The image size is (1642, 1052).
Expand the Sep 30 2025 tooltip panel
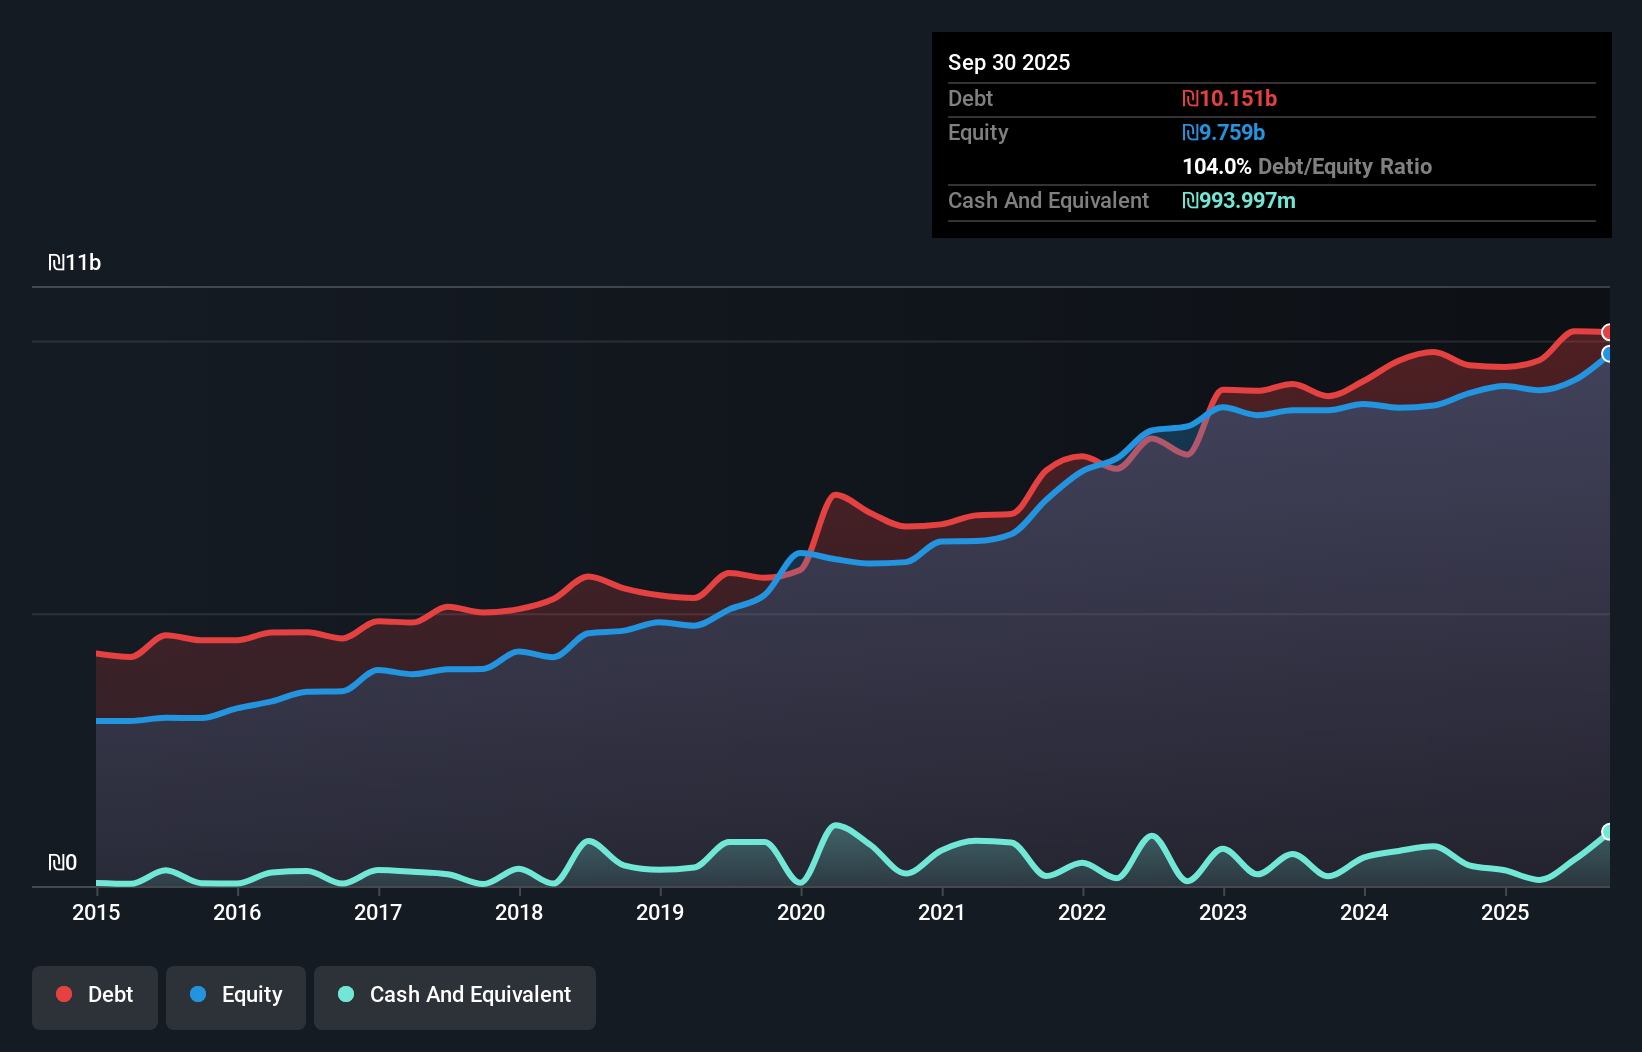point(1009,62)
